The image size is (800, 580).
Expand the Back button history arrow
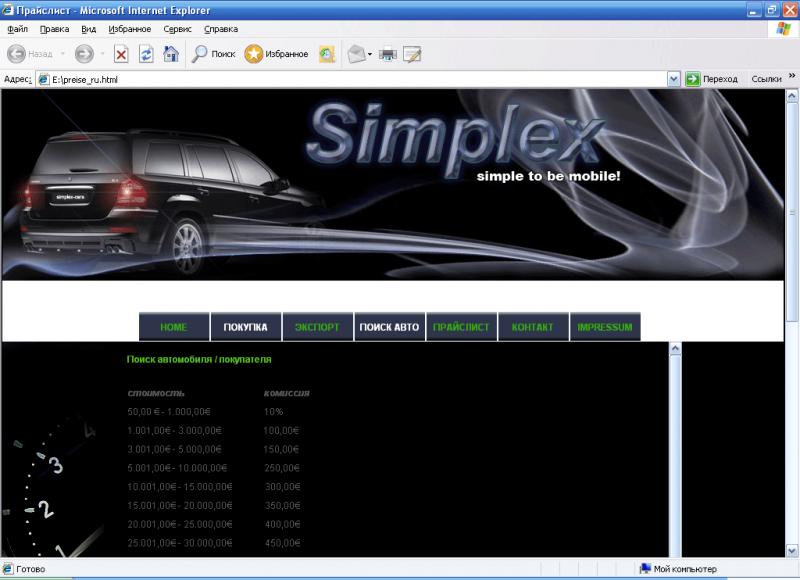tap(62, 54)
